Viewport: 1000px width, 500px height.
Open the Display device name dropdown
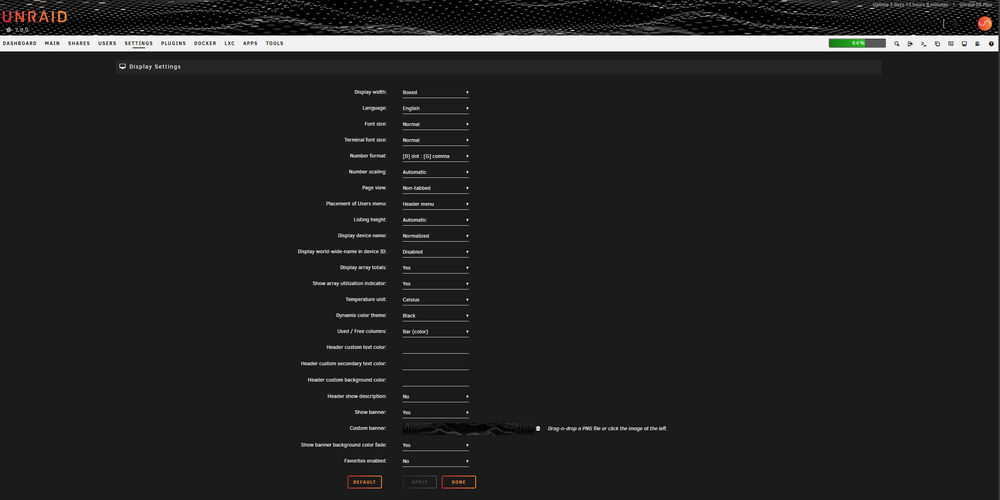tap(436, 236)
